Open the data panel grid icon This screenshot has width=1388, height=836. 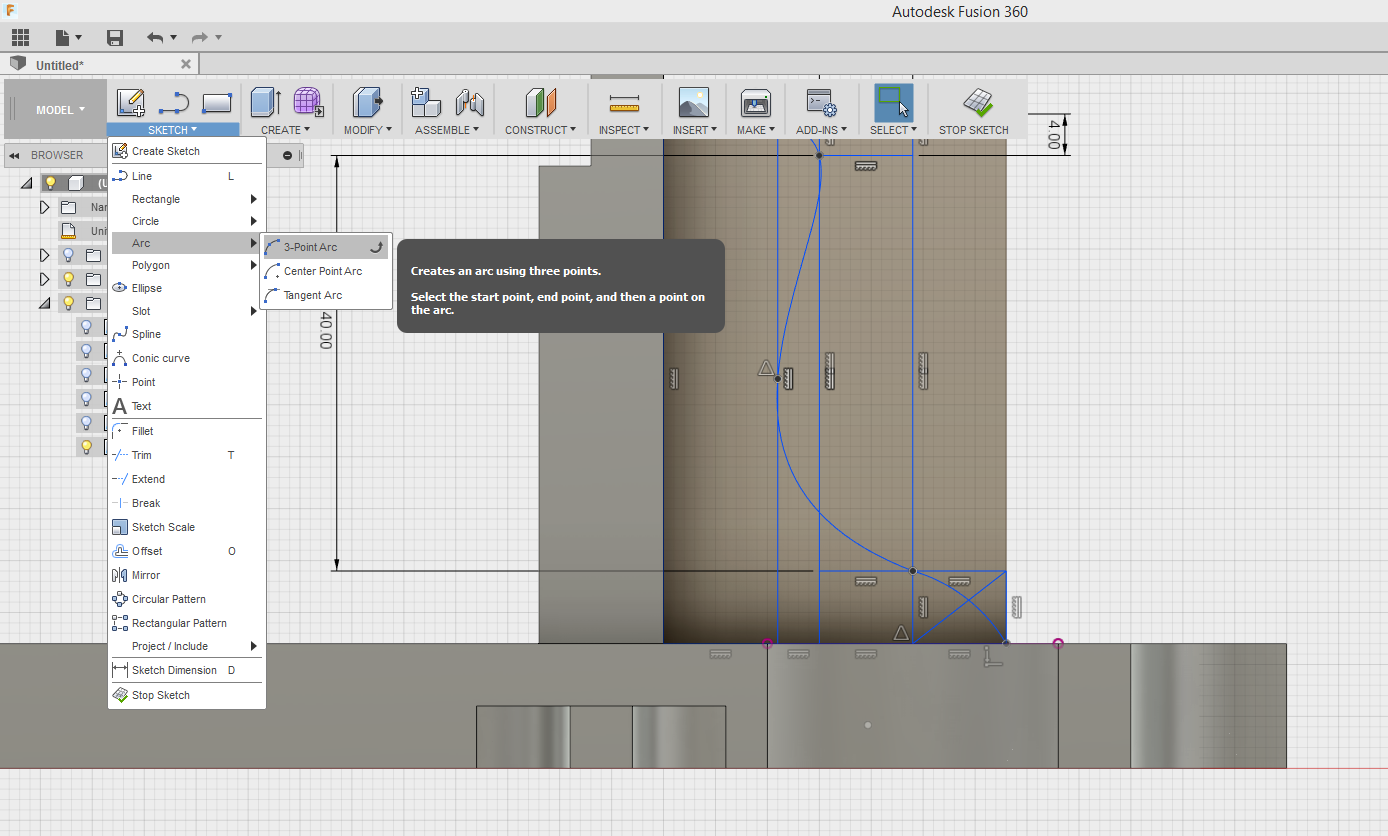[20, 38]
